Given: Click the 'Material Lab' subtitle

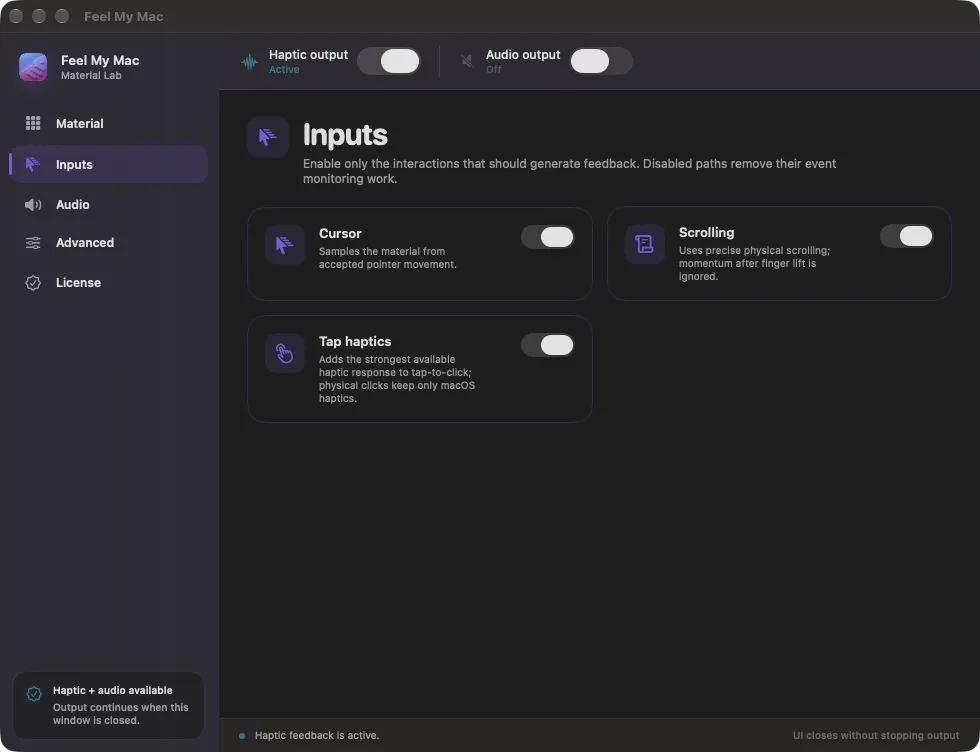Looking at the screenshot, I should [91, 76].
